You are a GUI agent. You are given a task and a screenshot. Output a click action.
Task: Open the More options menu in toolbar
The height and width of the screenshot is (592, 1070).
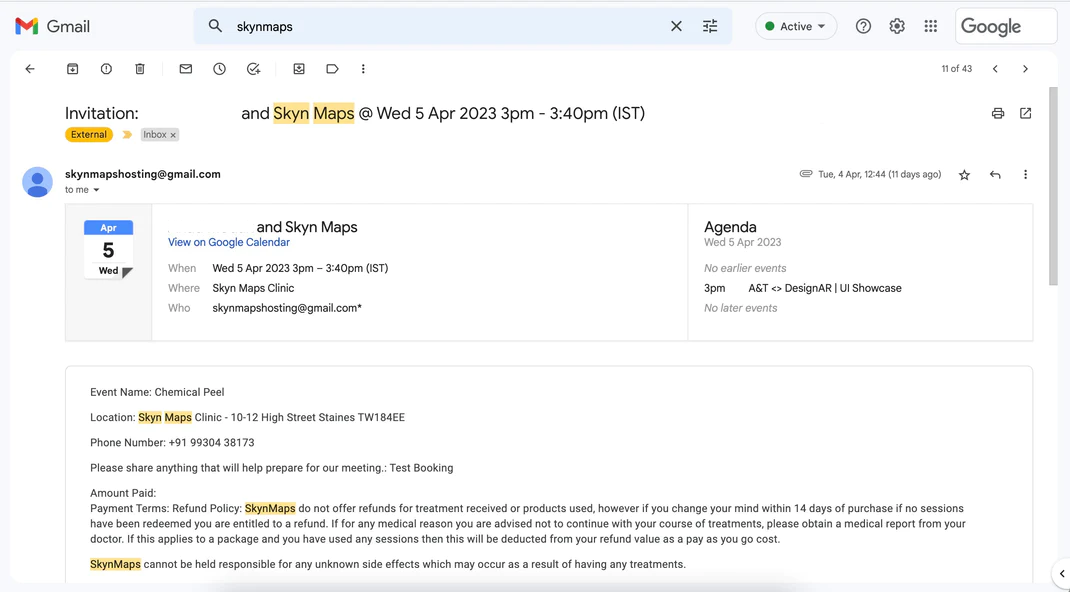click(363, 69)
